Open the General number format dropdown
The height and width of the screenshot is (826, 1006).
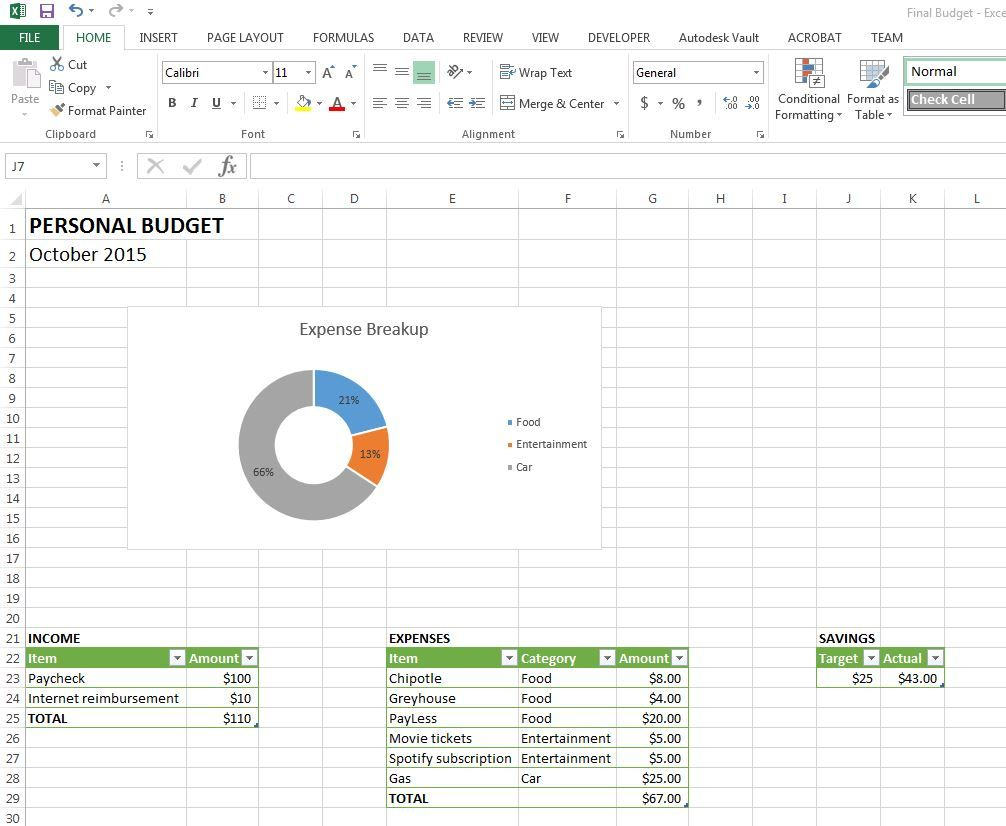(x=756, y=73)
